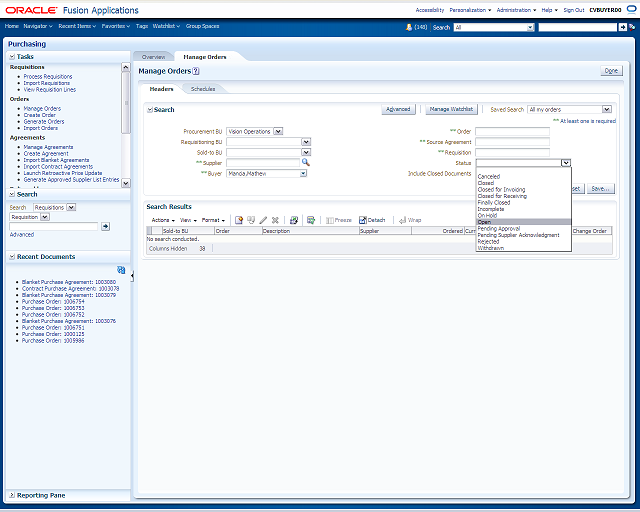Click the Wrap toolbar button
The height and width of the screenshot is (512, 640).
tap(410, 220)
